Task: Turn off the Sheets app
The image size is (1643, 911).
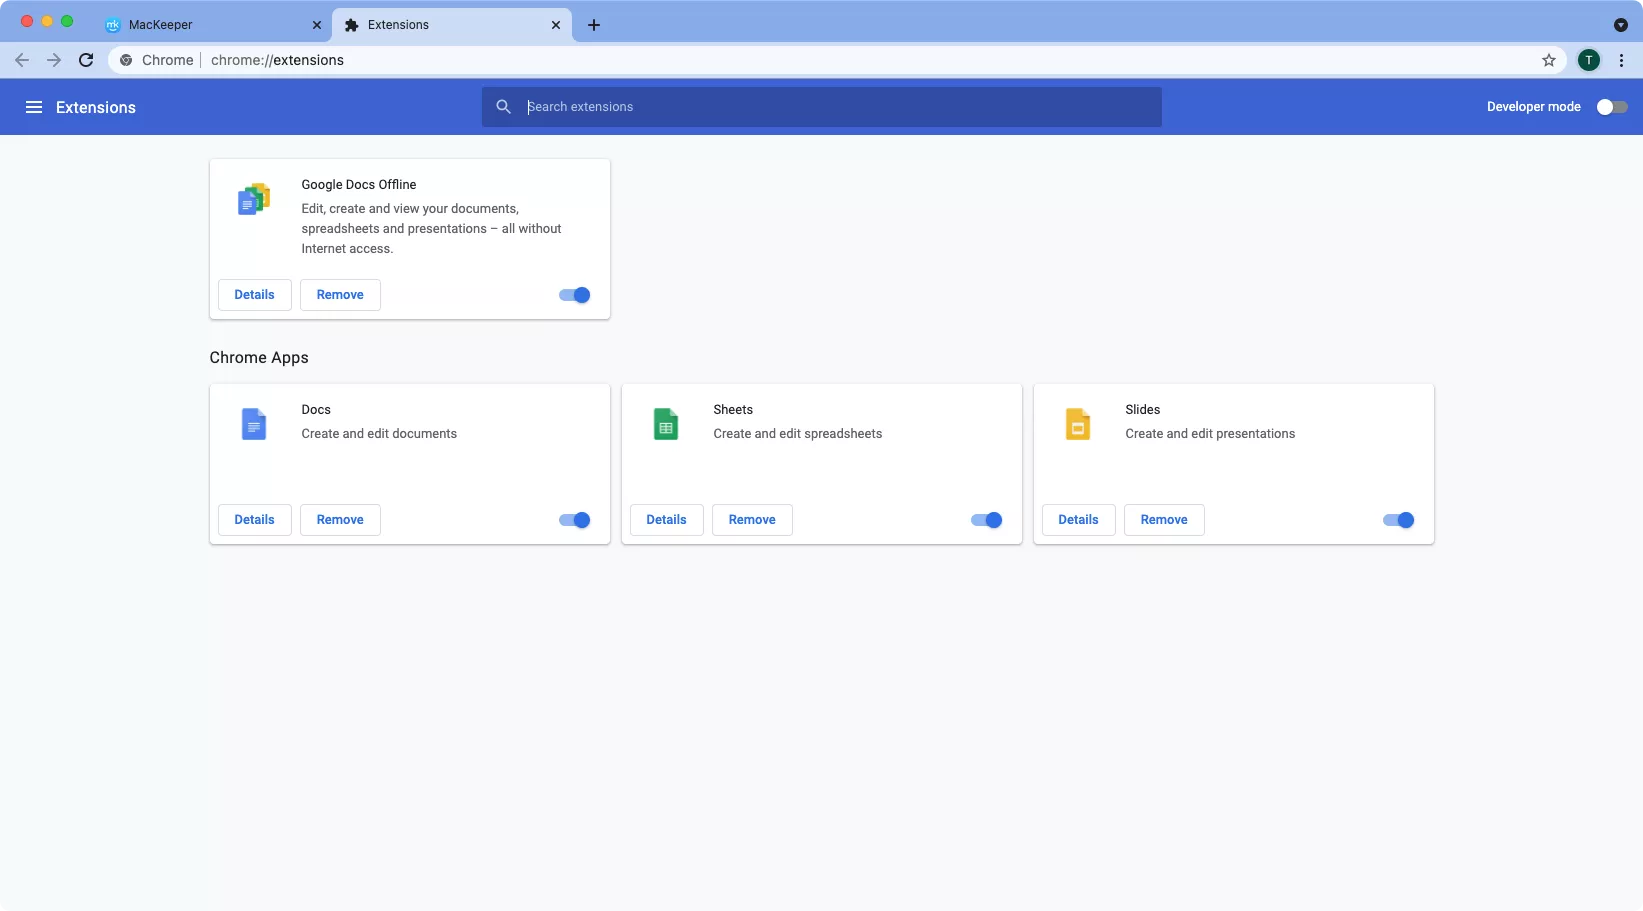Action: (985, 520)
